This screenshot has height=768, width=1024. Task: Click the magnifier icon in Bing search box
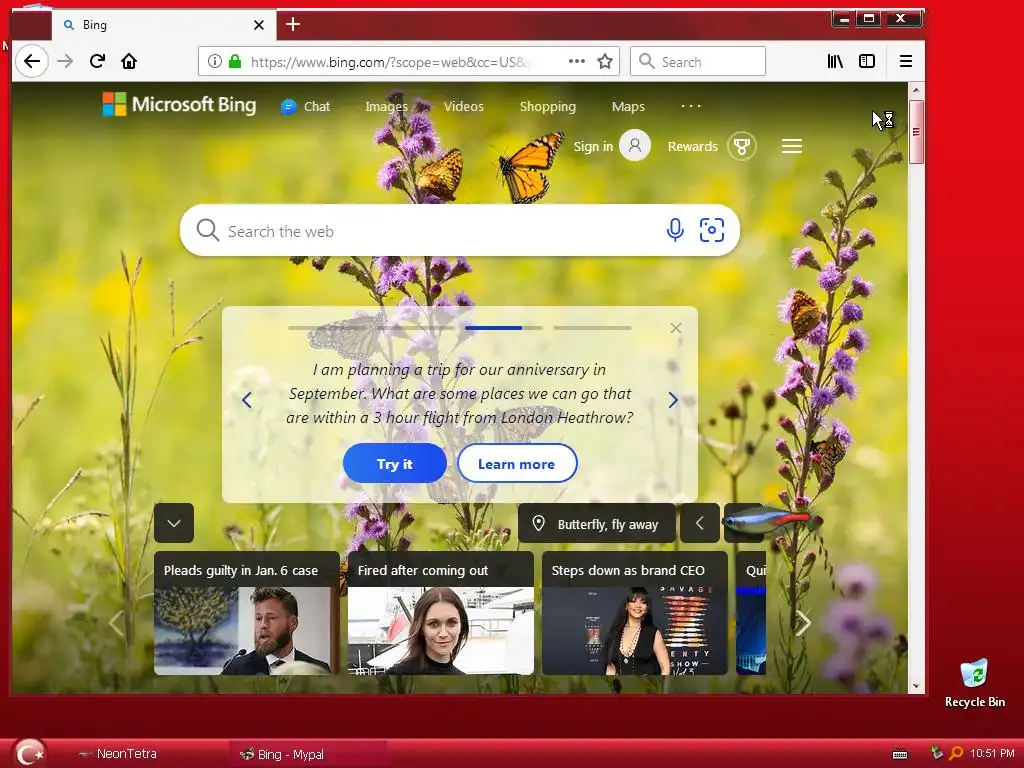click(x=208, y=231)
